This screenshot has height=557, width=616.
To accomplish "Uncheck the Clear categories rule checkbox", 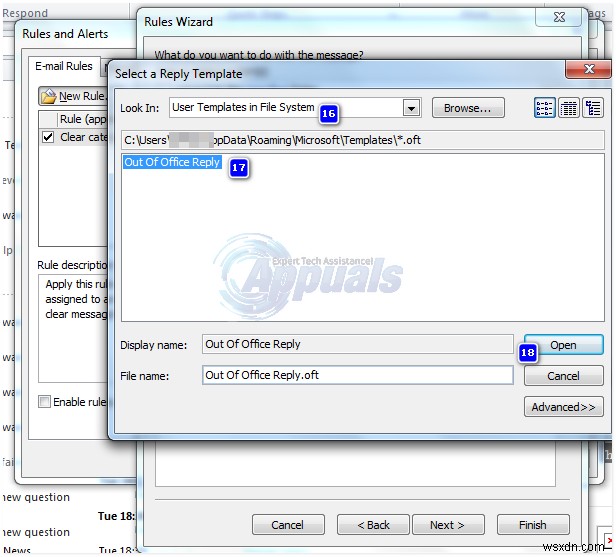I will pos(48,137).
